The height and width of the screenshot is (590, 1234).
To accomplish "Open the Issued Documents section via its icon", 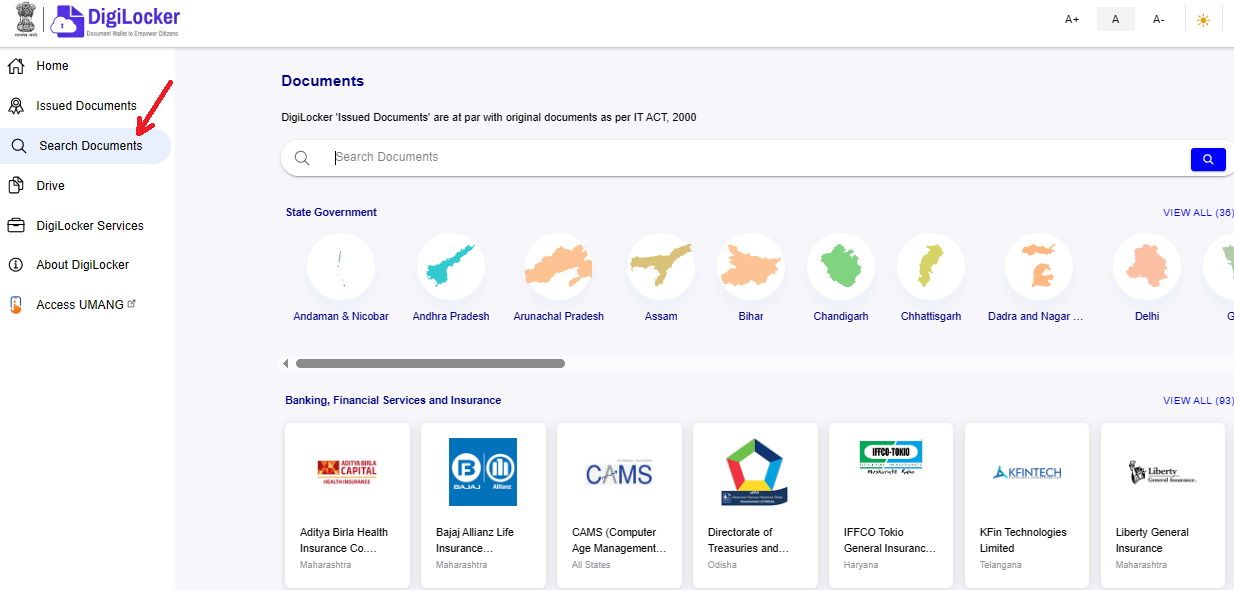I will [x=18, y=105].
